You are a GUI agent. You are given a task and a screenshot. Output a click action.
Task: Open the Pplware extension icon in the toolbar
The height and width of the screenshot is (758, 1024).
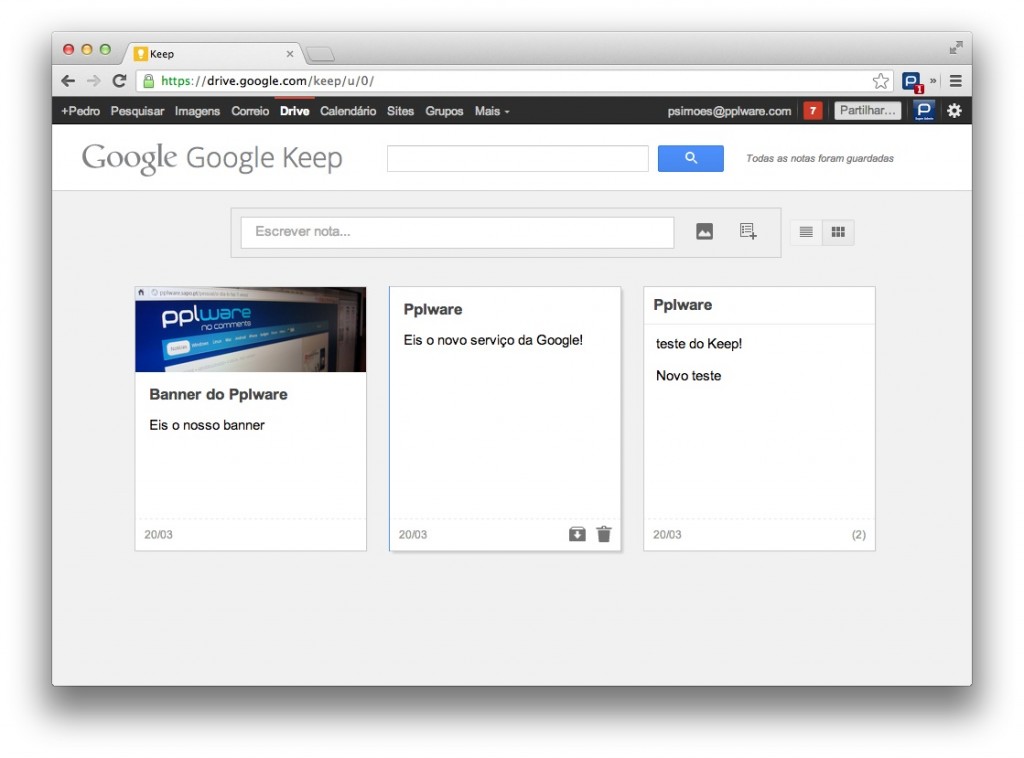pos(912,82)
